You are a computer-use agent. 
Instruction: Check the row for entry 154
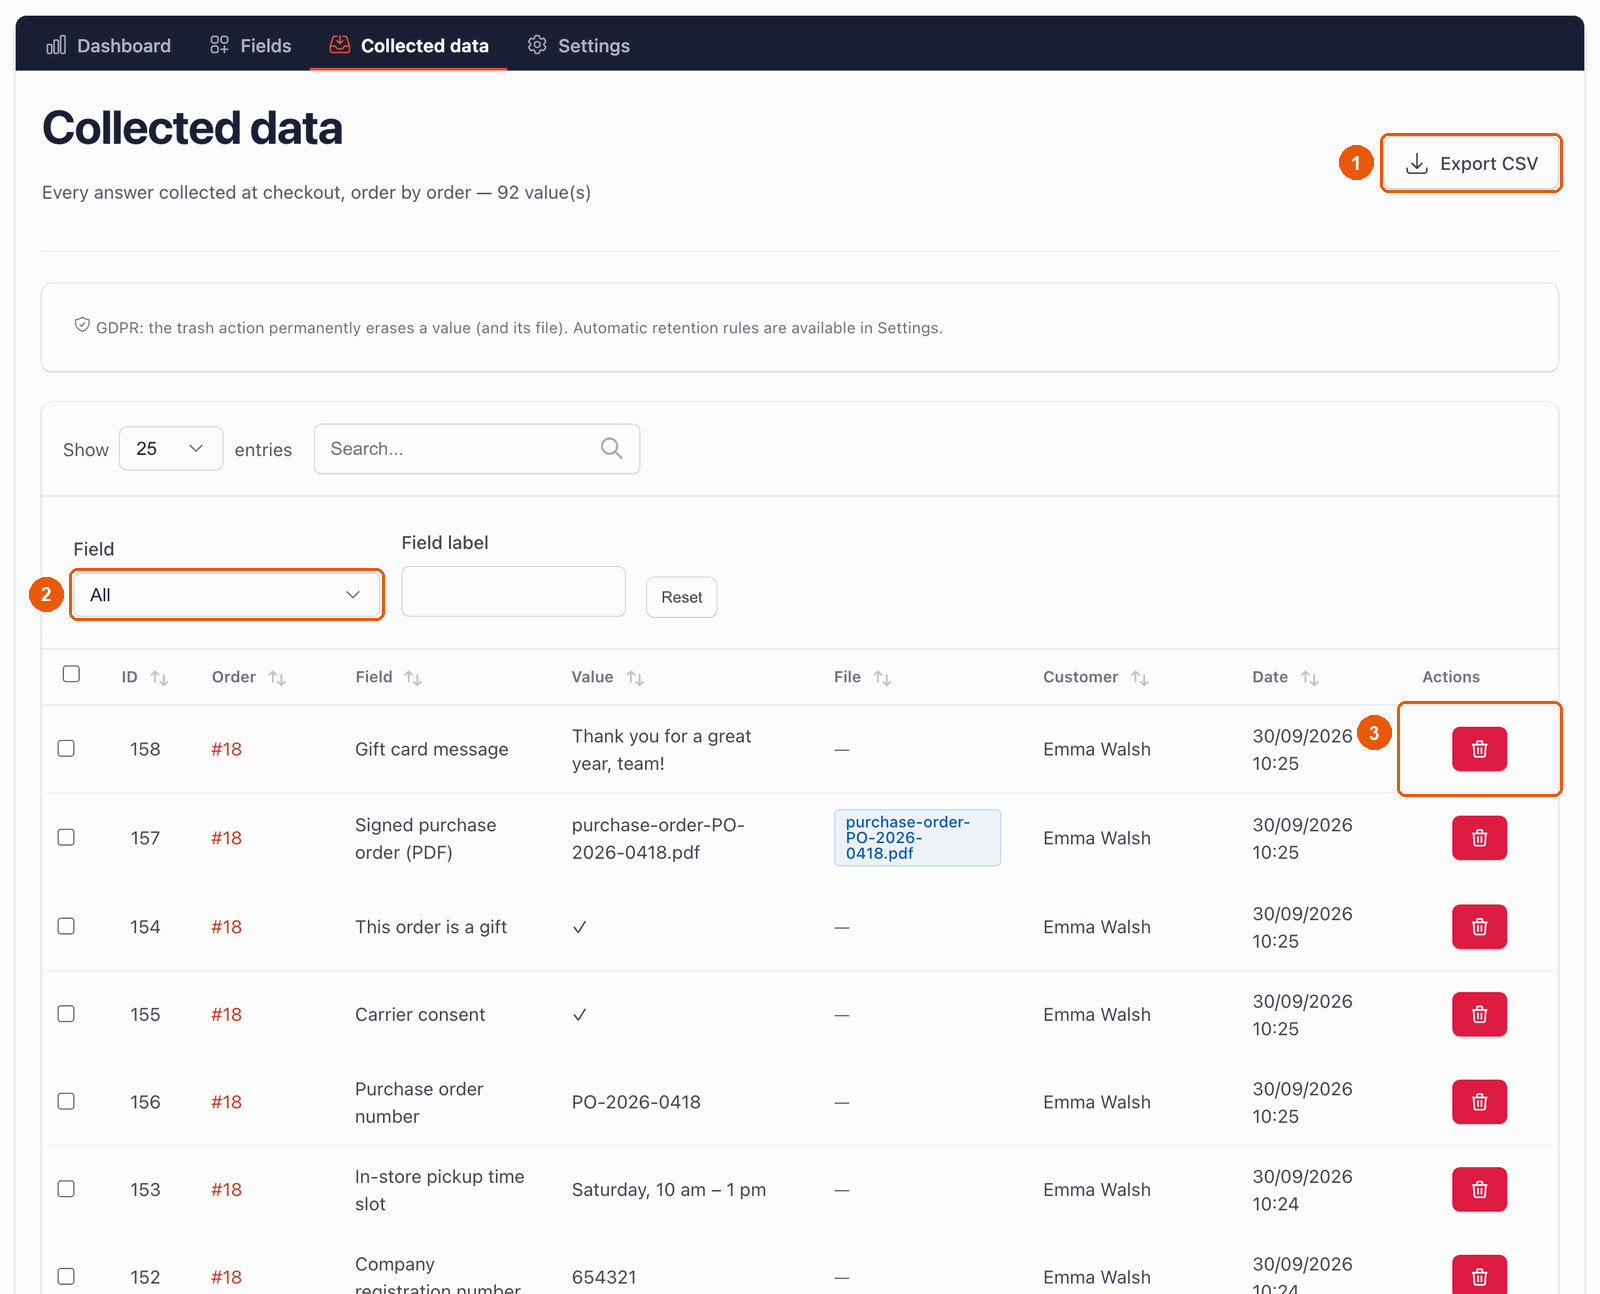(66, 926)
